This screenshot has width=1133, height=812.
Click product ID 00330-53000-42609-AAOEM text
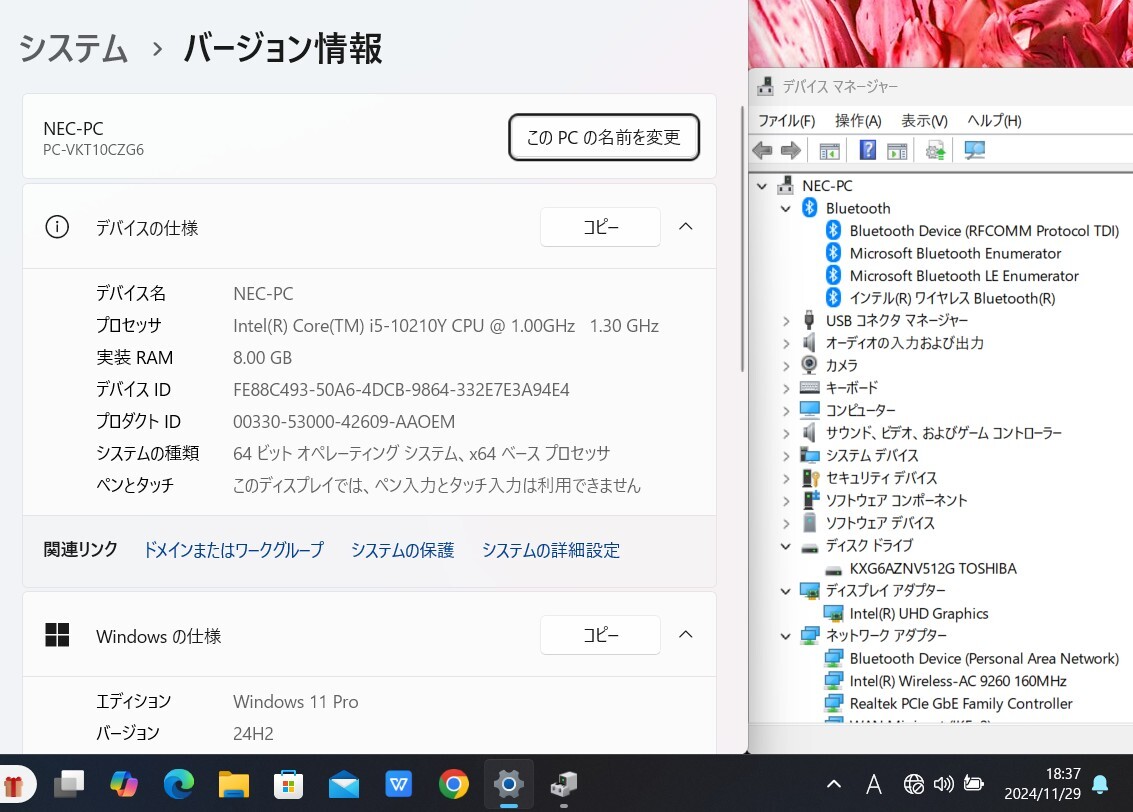pyautogui.click(x=344, y=421)
